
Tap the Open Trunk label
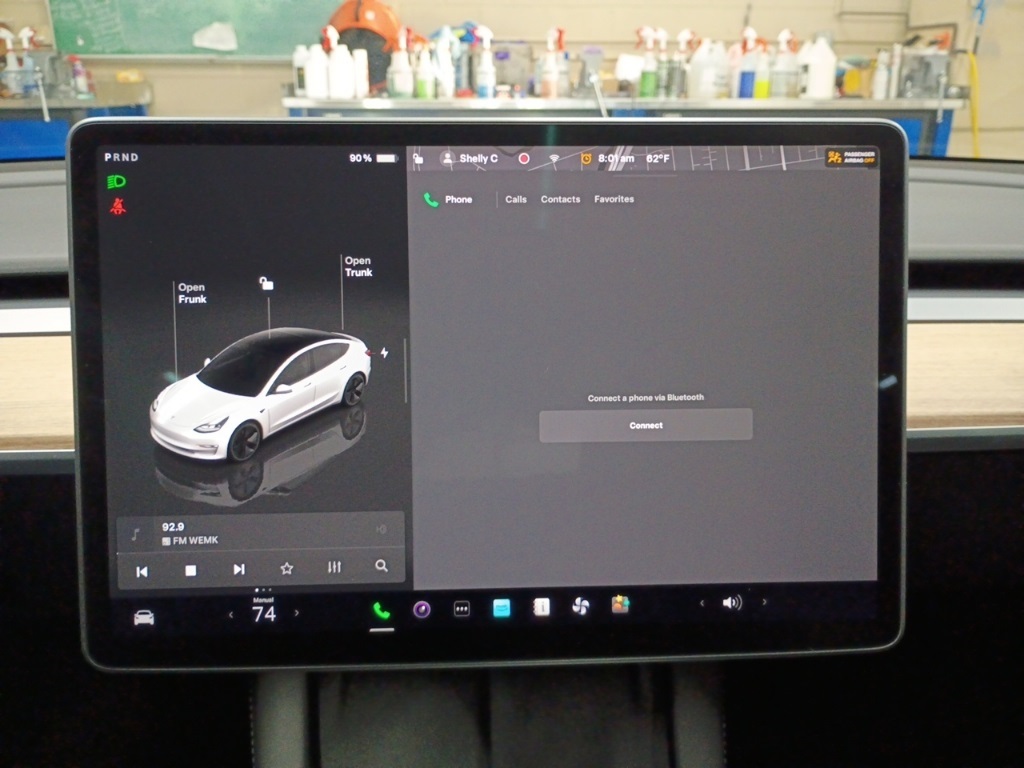coord(358,266)
